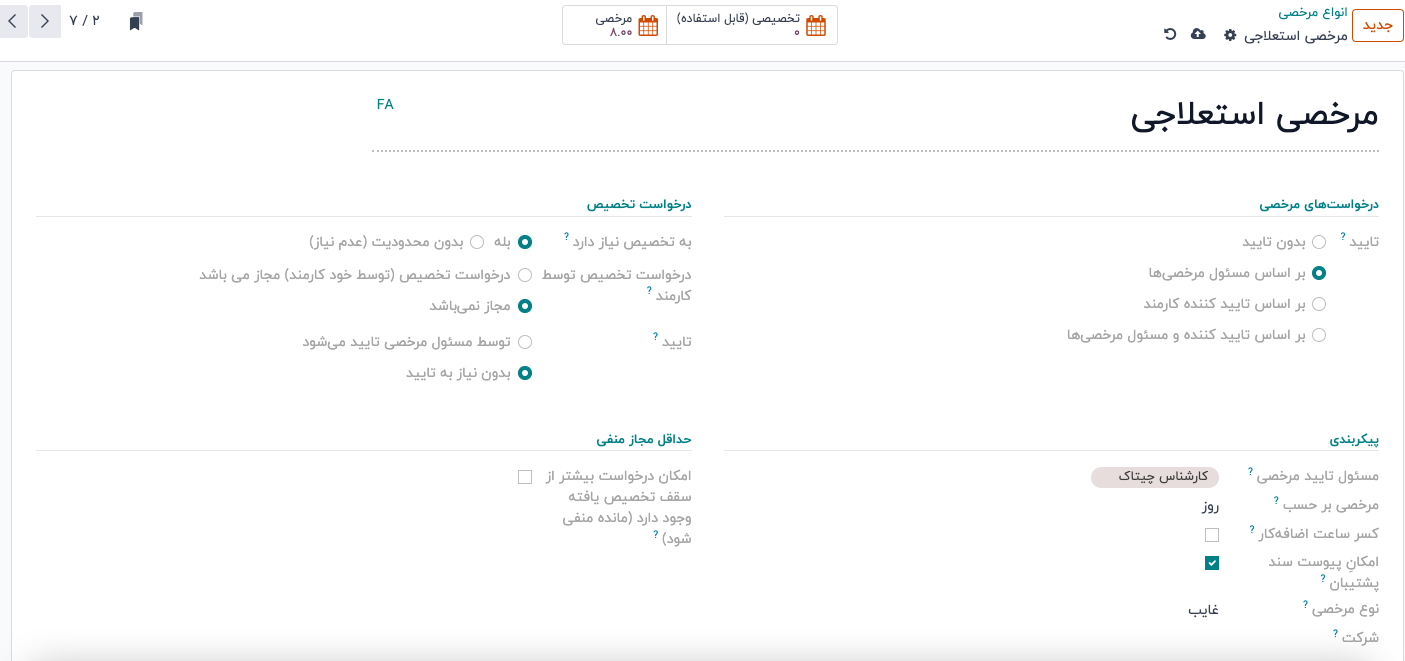Click the FA translation language button
The height and width of the screenshot is (661, 1405).
pyautogui.click(x=385, y=104)
